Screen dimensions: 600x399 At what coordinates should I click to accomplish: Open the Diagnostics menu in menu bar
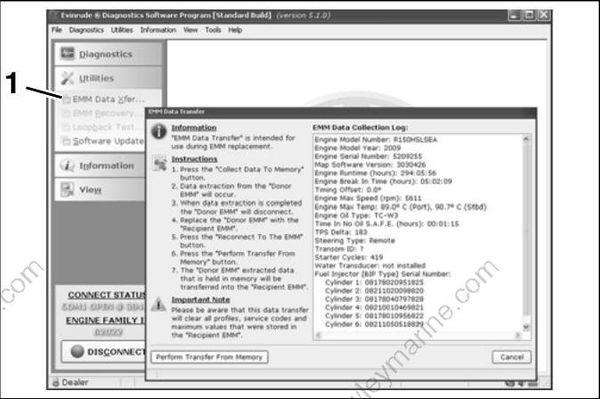coord(86,30)
